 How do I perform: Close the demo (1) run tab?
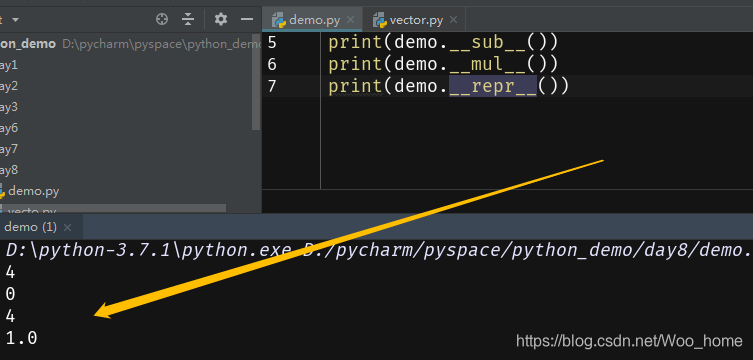click(x=68, y=228)
